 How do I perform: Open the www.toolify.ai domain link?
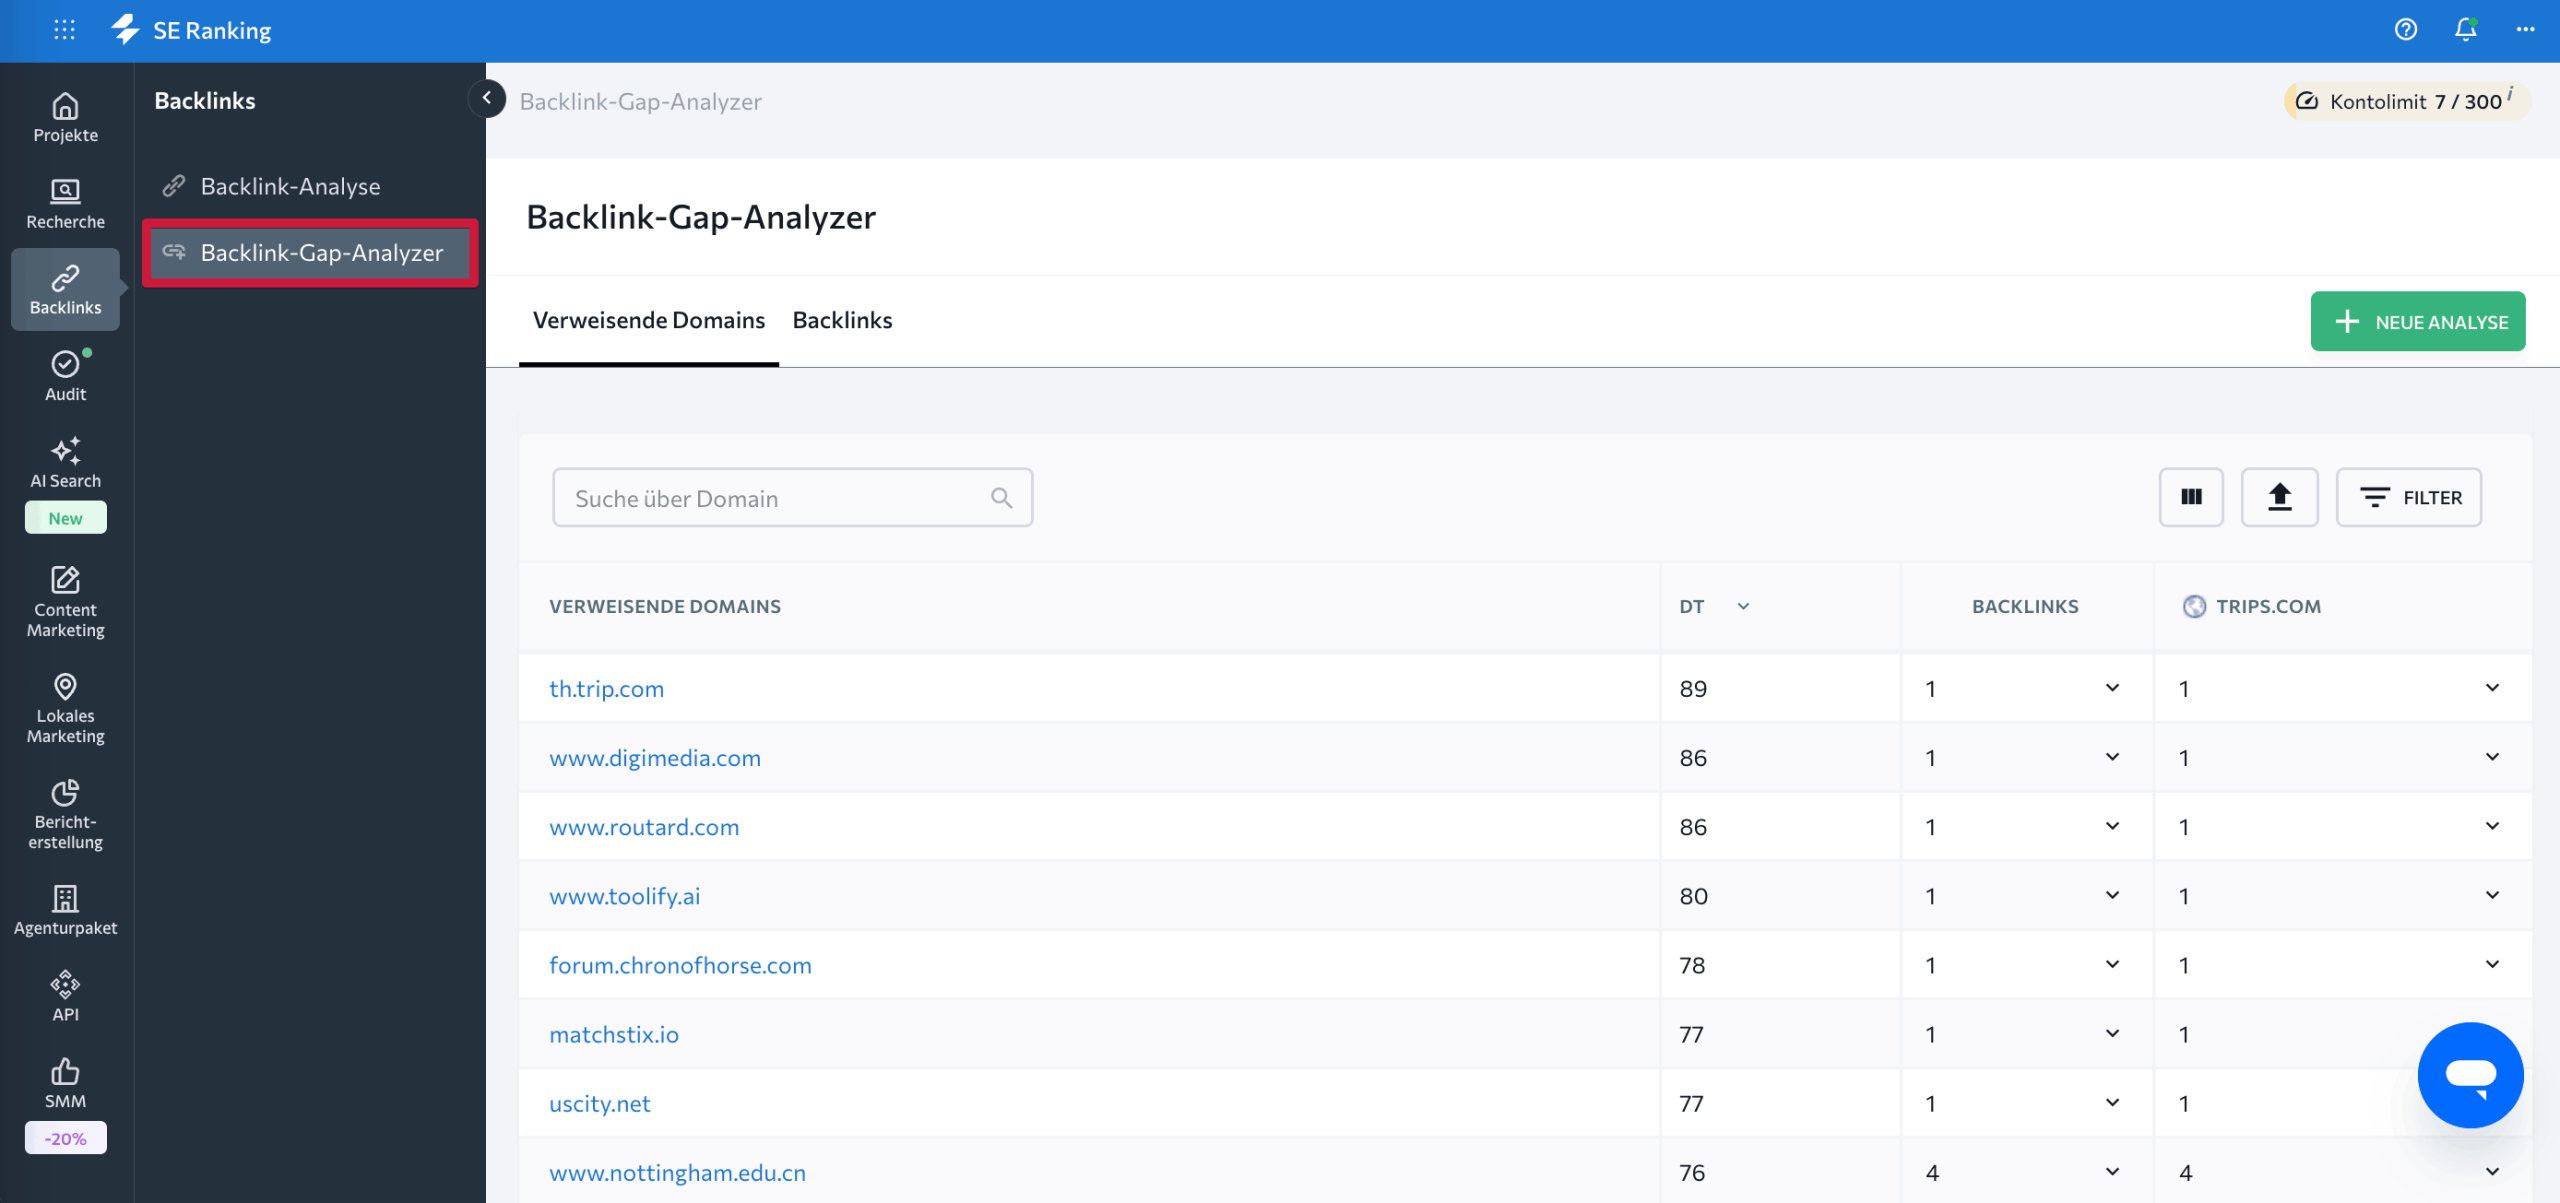point(624,895)
